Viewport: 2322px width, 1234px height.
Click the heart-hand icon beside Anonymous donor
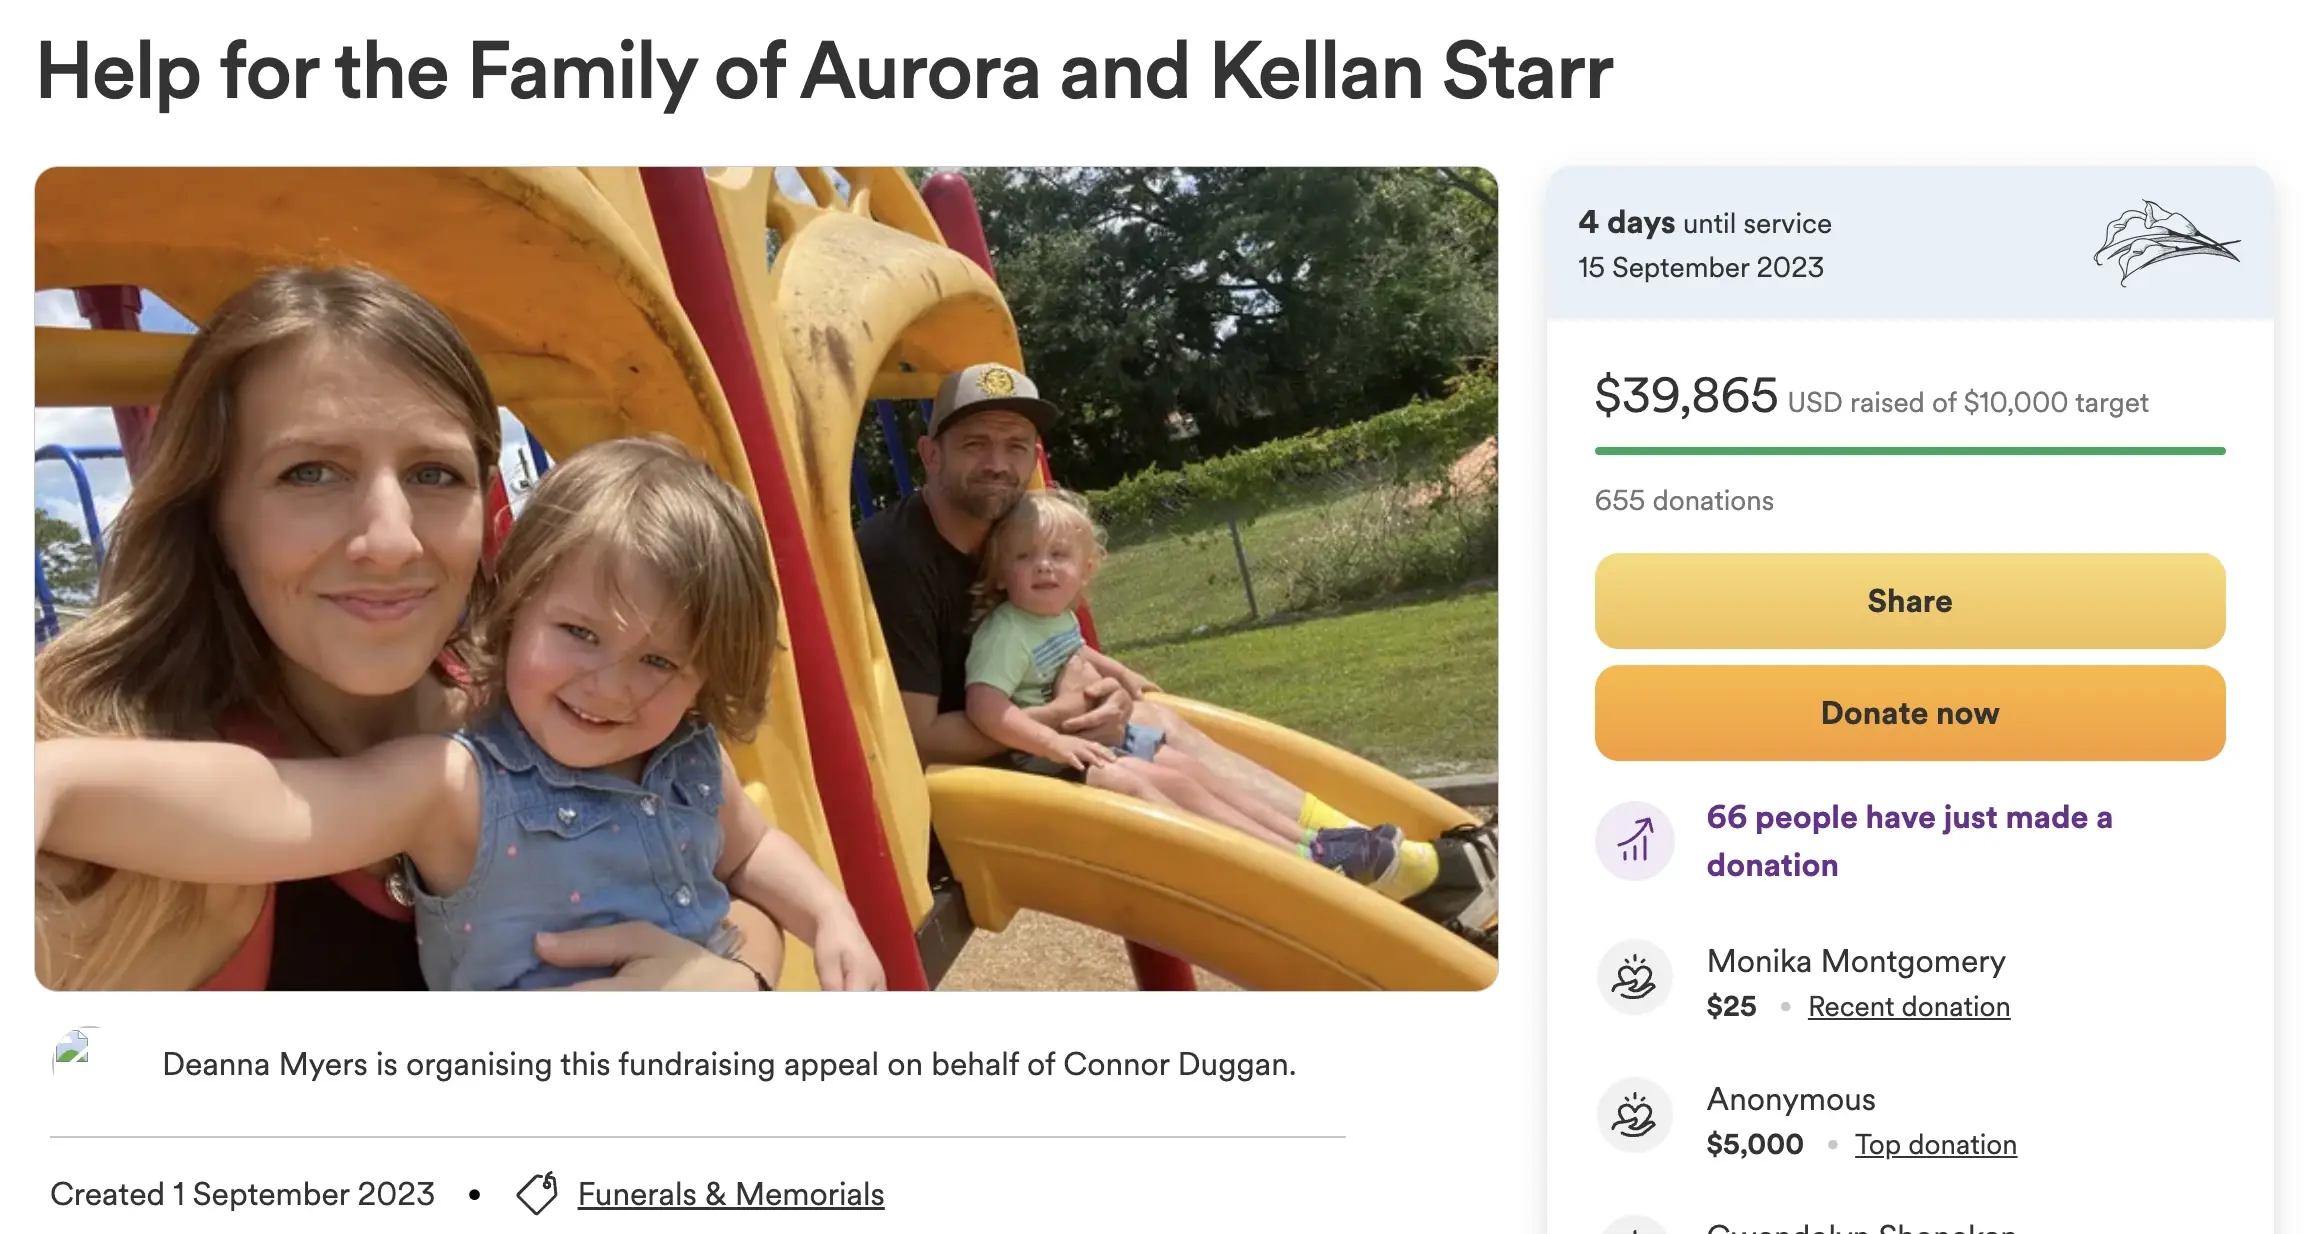[x=1635, y=1116]
